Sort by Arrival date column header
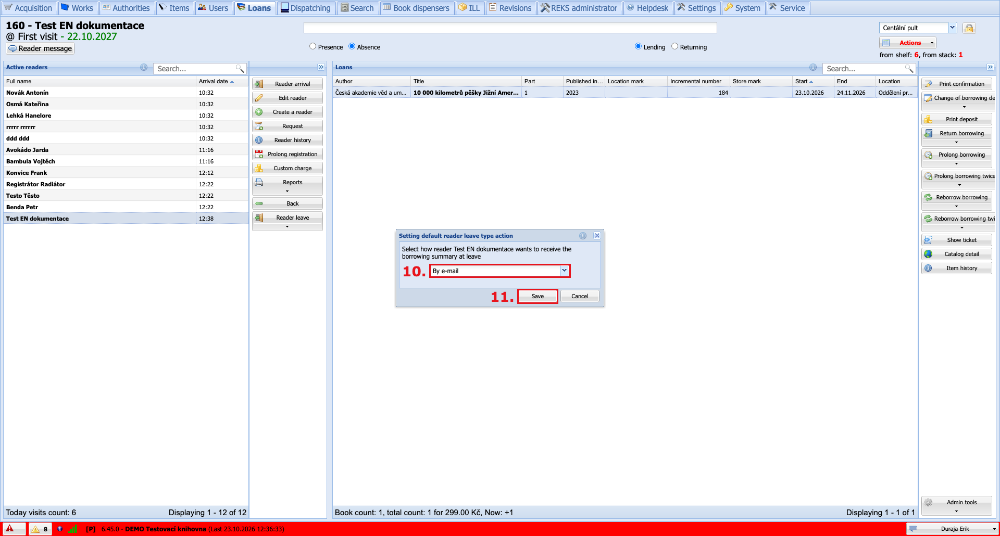The image size is (1000, 536). (222, 81)
